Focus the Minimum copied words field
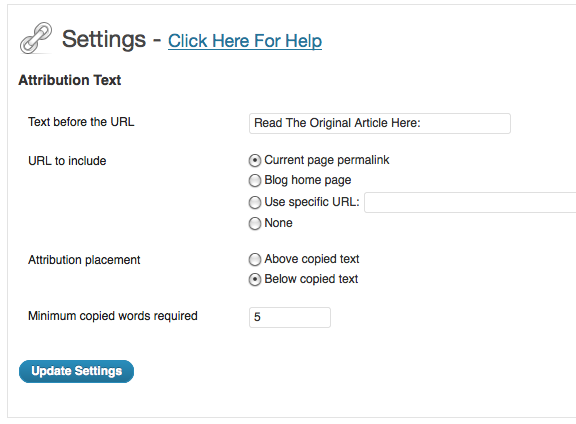The width and height of the screenshot is (576, 424). 289,317
